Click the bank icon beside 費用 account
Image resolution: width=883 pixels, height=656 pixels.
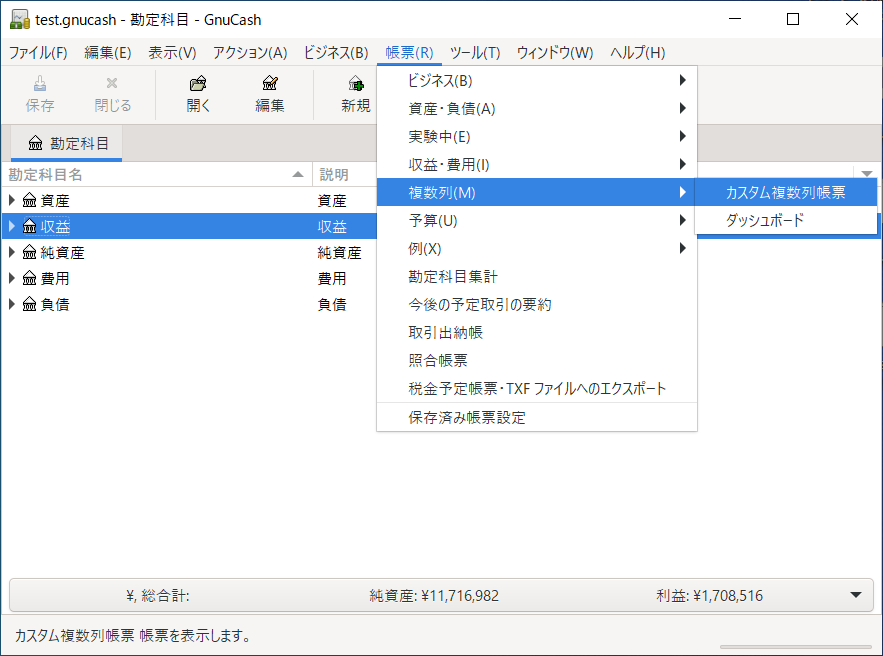[29, 278]
